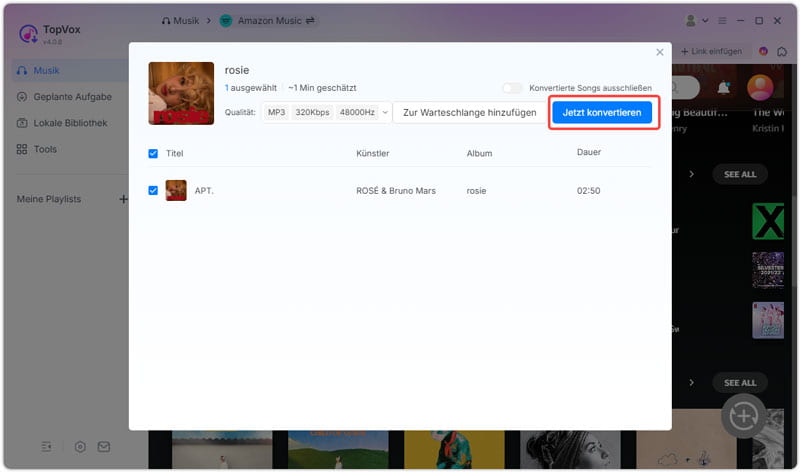Click the rosie album cover thumbnail

[181, 93]
